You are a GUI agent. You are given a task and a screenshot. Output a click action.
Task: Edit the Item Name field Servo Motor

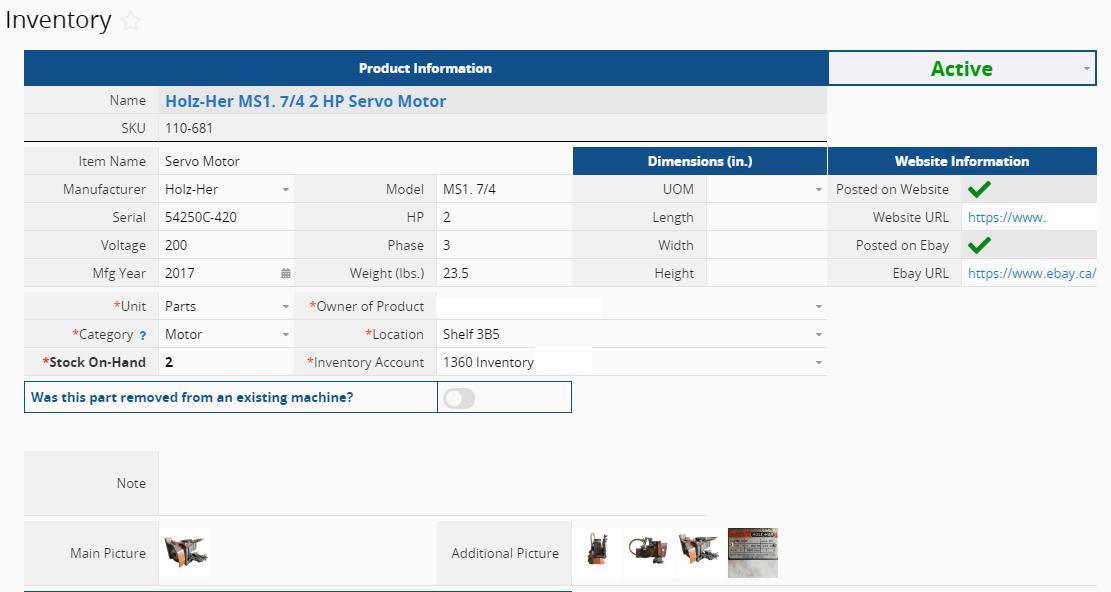(x=366, y=161)
